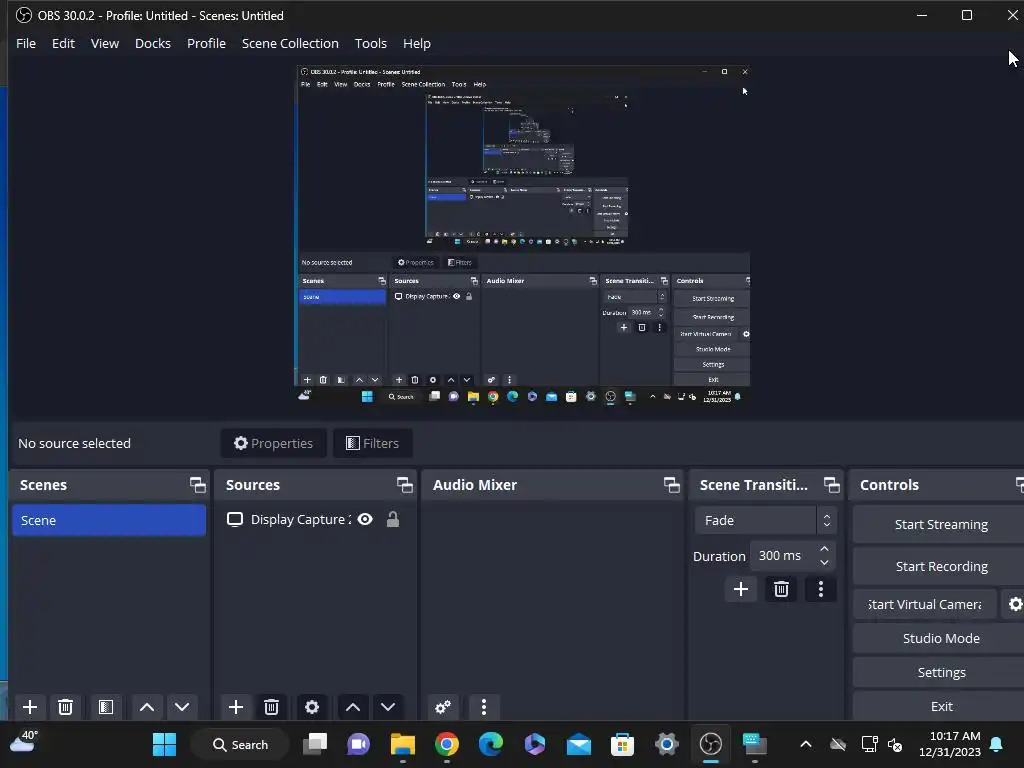Open advanced audio properties gears icon
The height and width of the screenshot is (768, 1024).
pos(443,707)
